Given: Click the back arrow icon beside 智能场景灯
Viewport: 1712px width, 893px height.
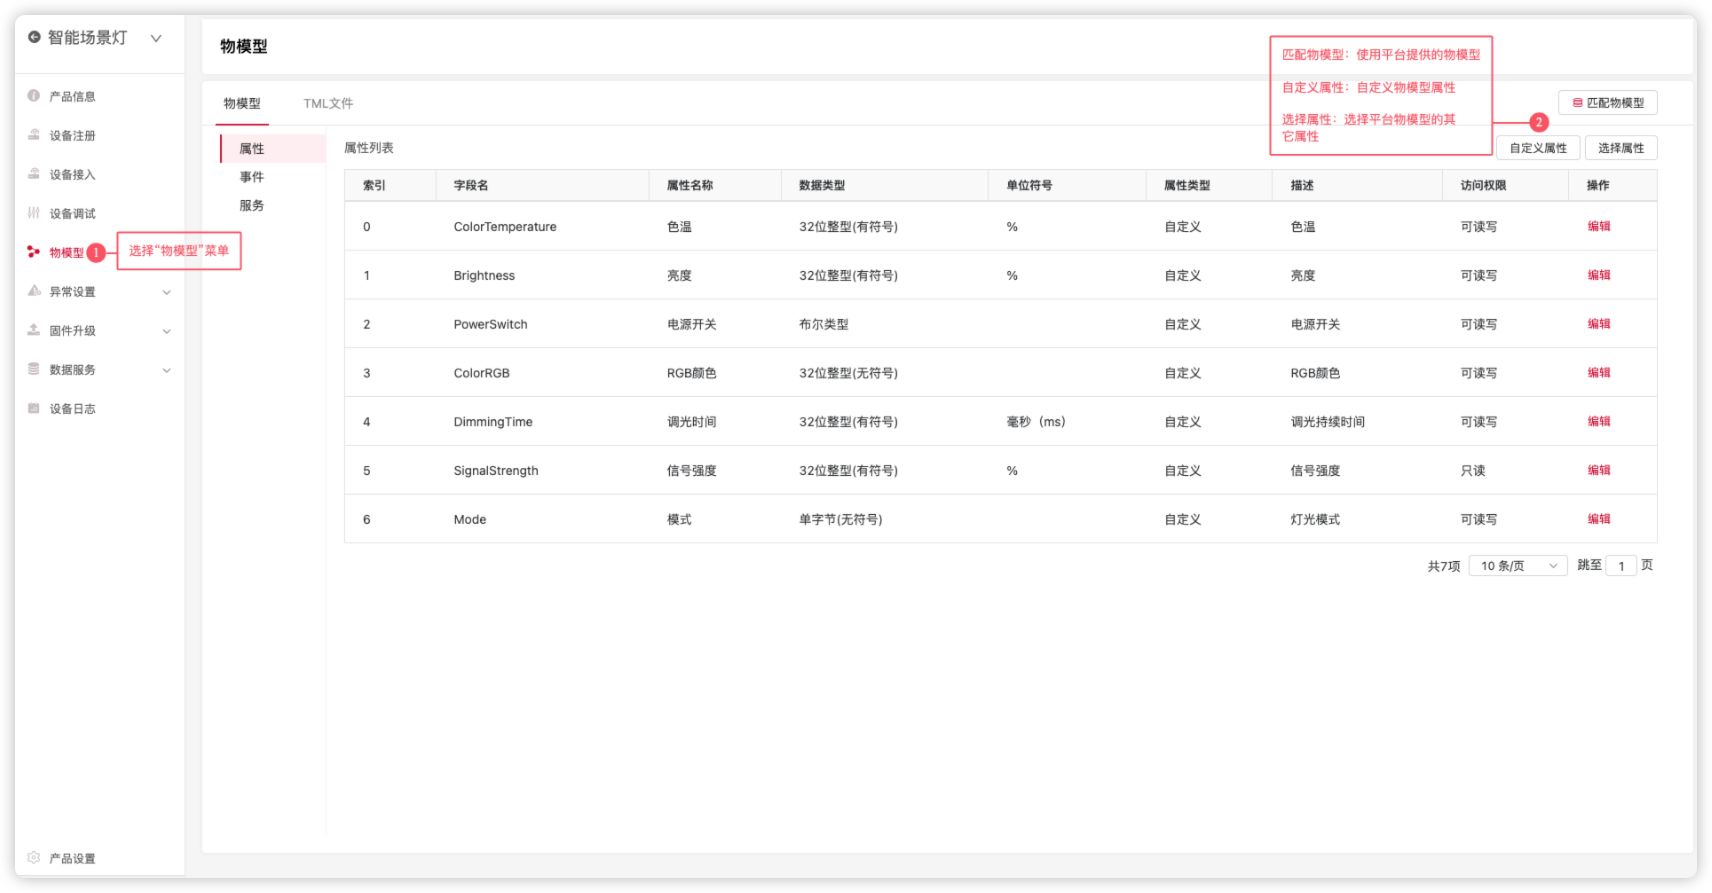Looking at the screenshot, I should click(34, 38).
